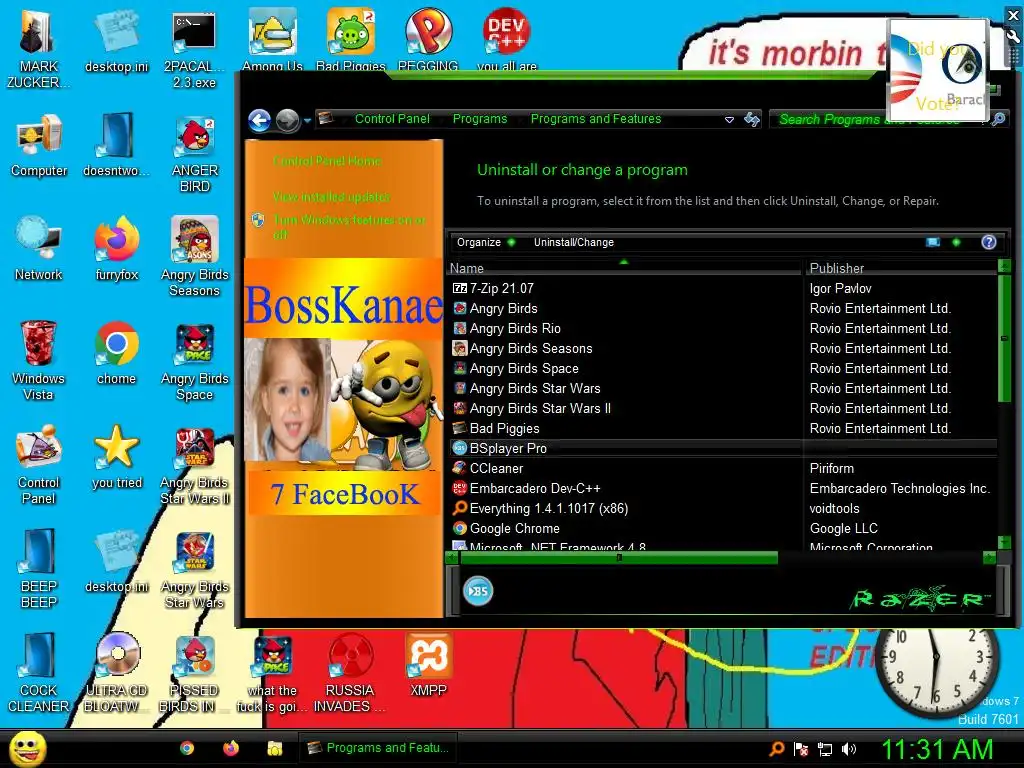Select Embarcadero Dev-C++ in the list
The width and height of the screenshot is (1024, 768).
pos(722,488)
